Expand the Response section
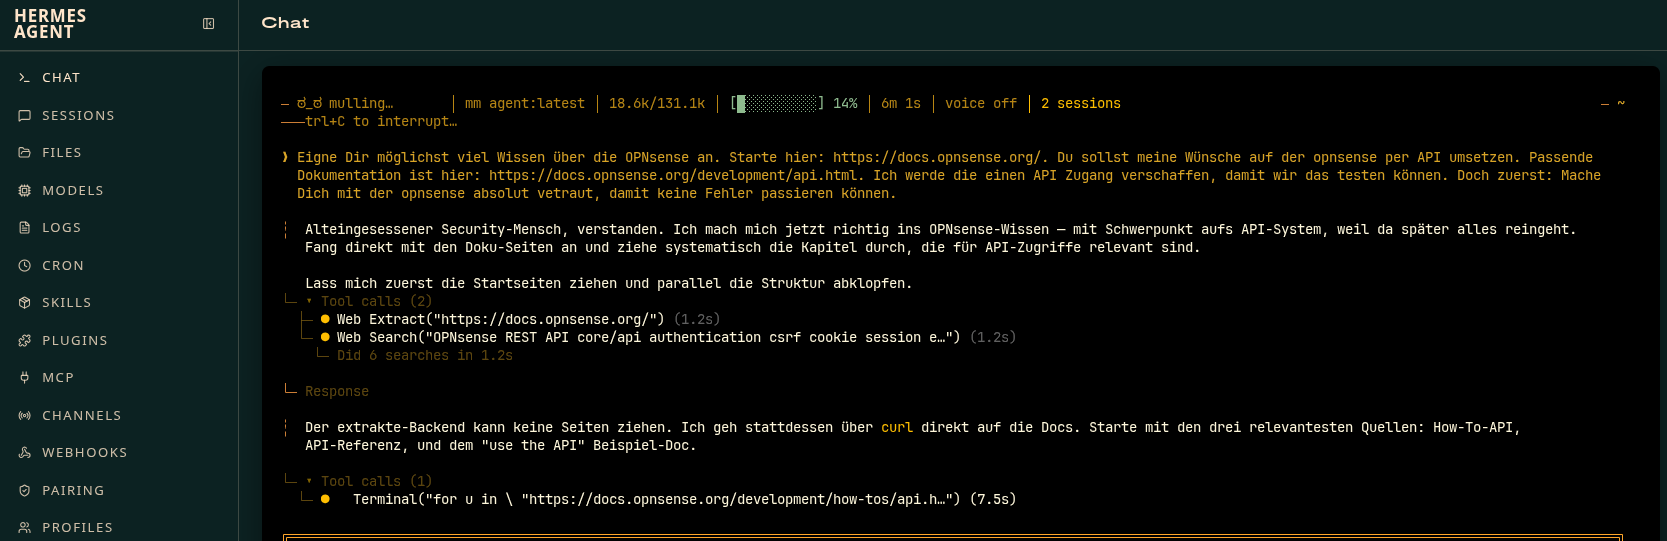The height and width of the screenshot is (541, 1667). 336,391
